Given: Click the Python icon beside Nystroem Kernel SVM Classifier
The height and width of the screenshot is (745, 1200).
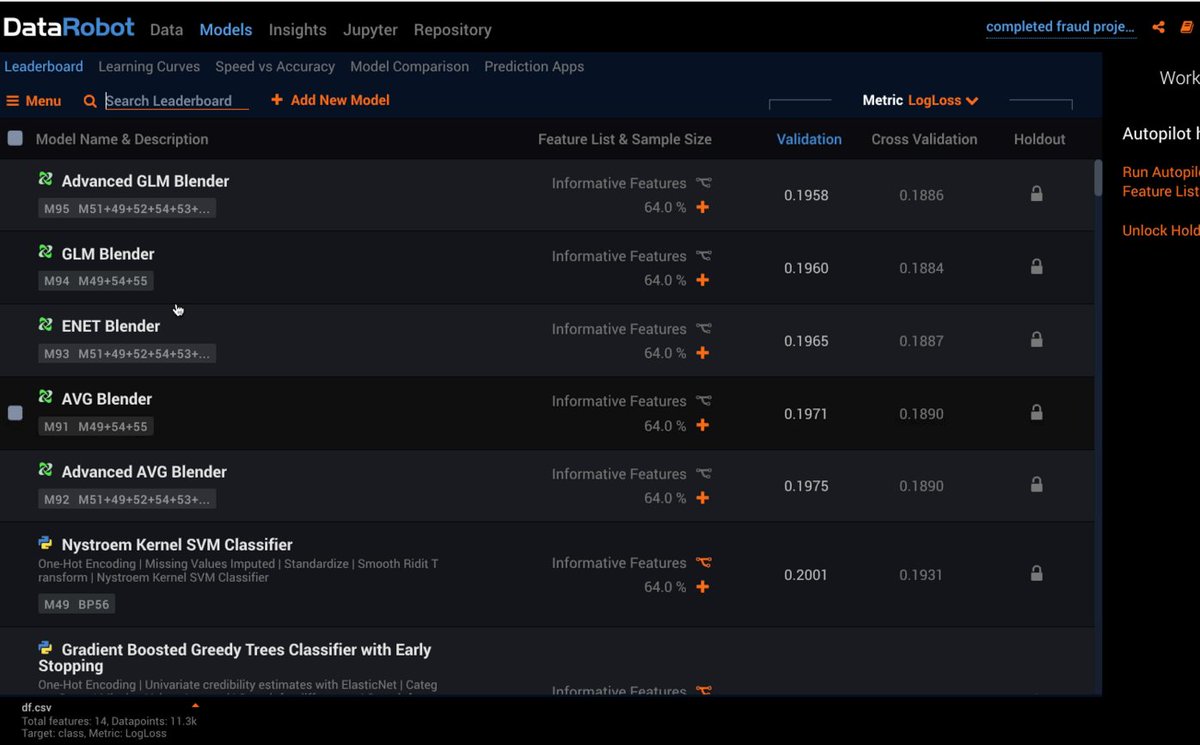Looking at the screenshot, I should pyautogui.click(x=45, y=543).
